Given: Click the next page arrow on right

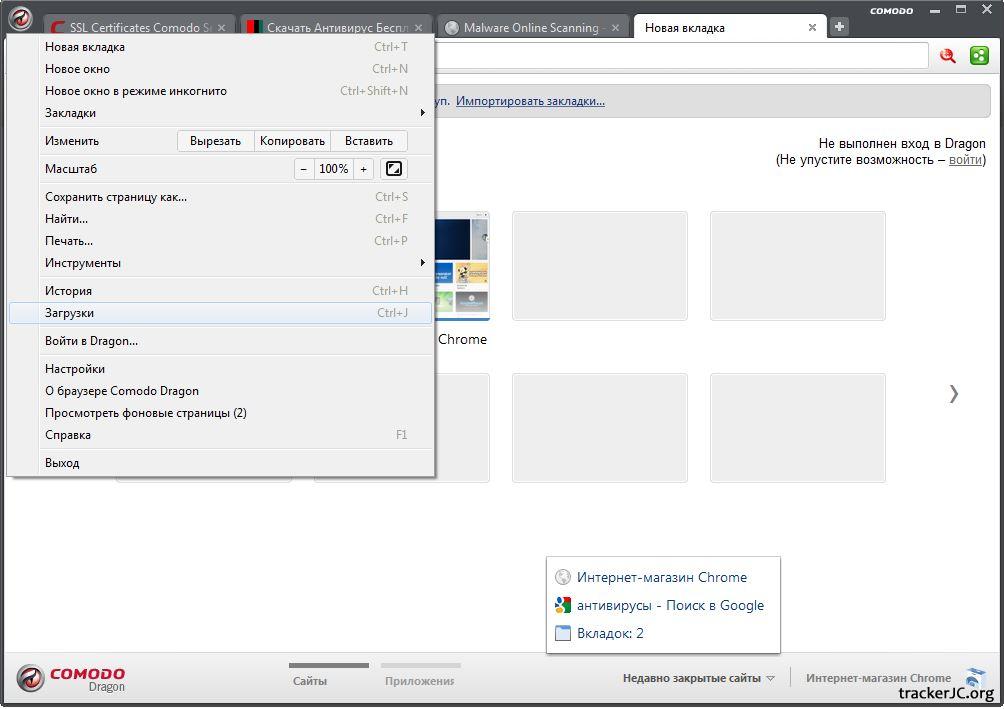Looking at the screenshot, I should pyautogui.click(x=953, y=393).
